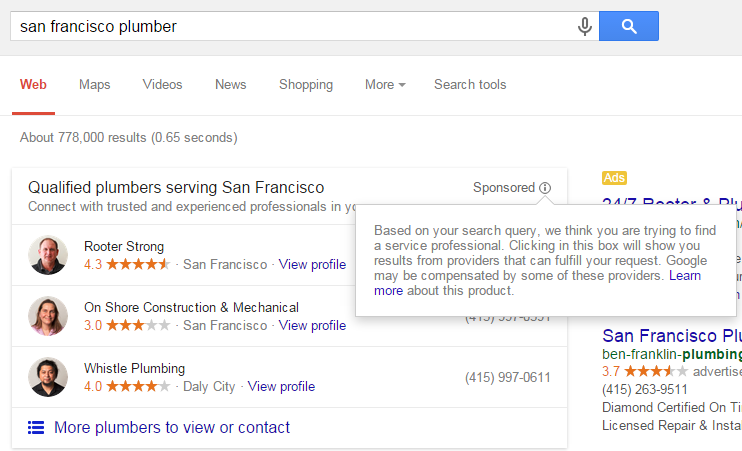
Task: Open On Shore Construction profile photo
Action: (x=48, y=316)
